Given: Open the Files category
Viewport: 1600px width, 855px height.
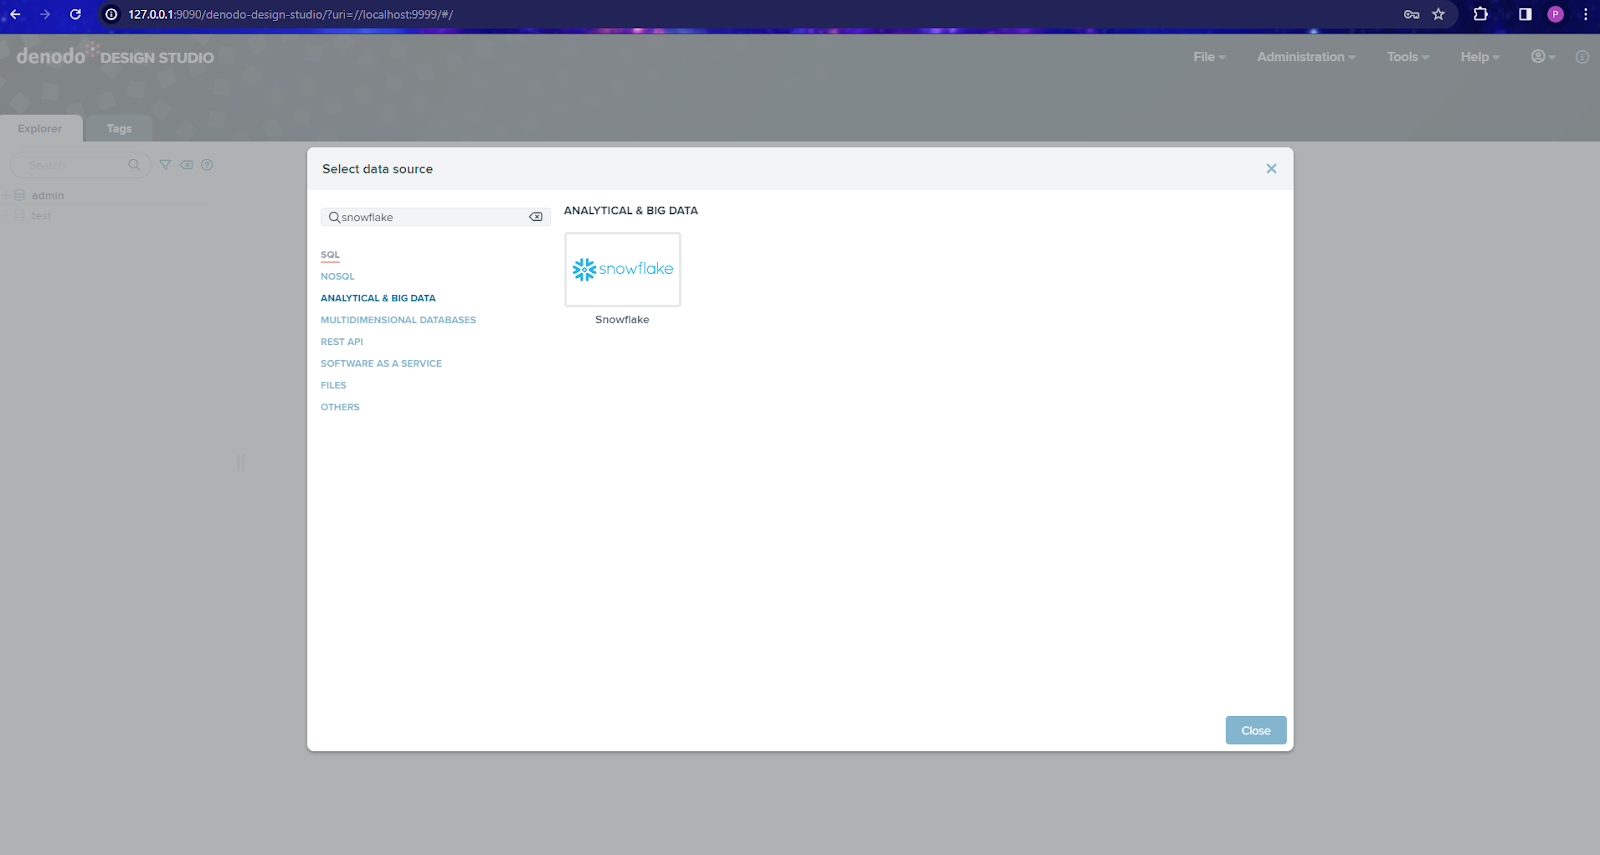Looking at the screenshot, I should pyautogui.click(x=333, y=385).
